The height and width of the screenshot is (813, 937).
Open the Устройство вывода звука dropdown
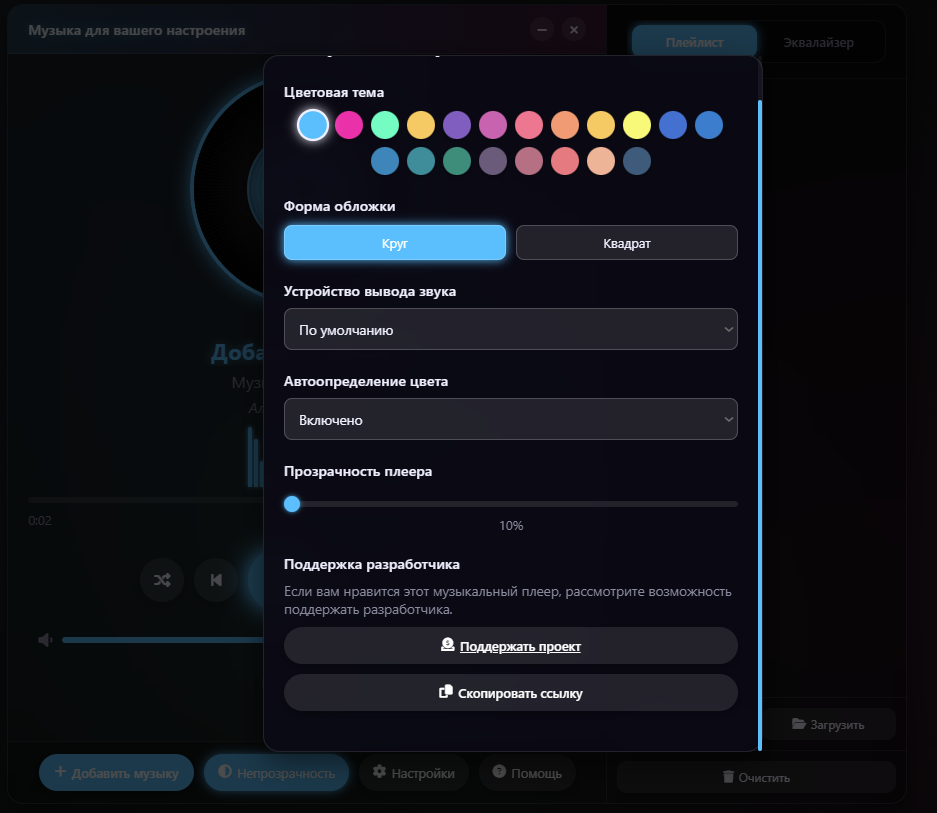click(x=510, y=330)
